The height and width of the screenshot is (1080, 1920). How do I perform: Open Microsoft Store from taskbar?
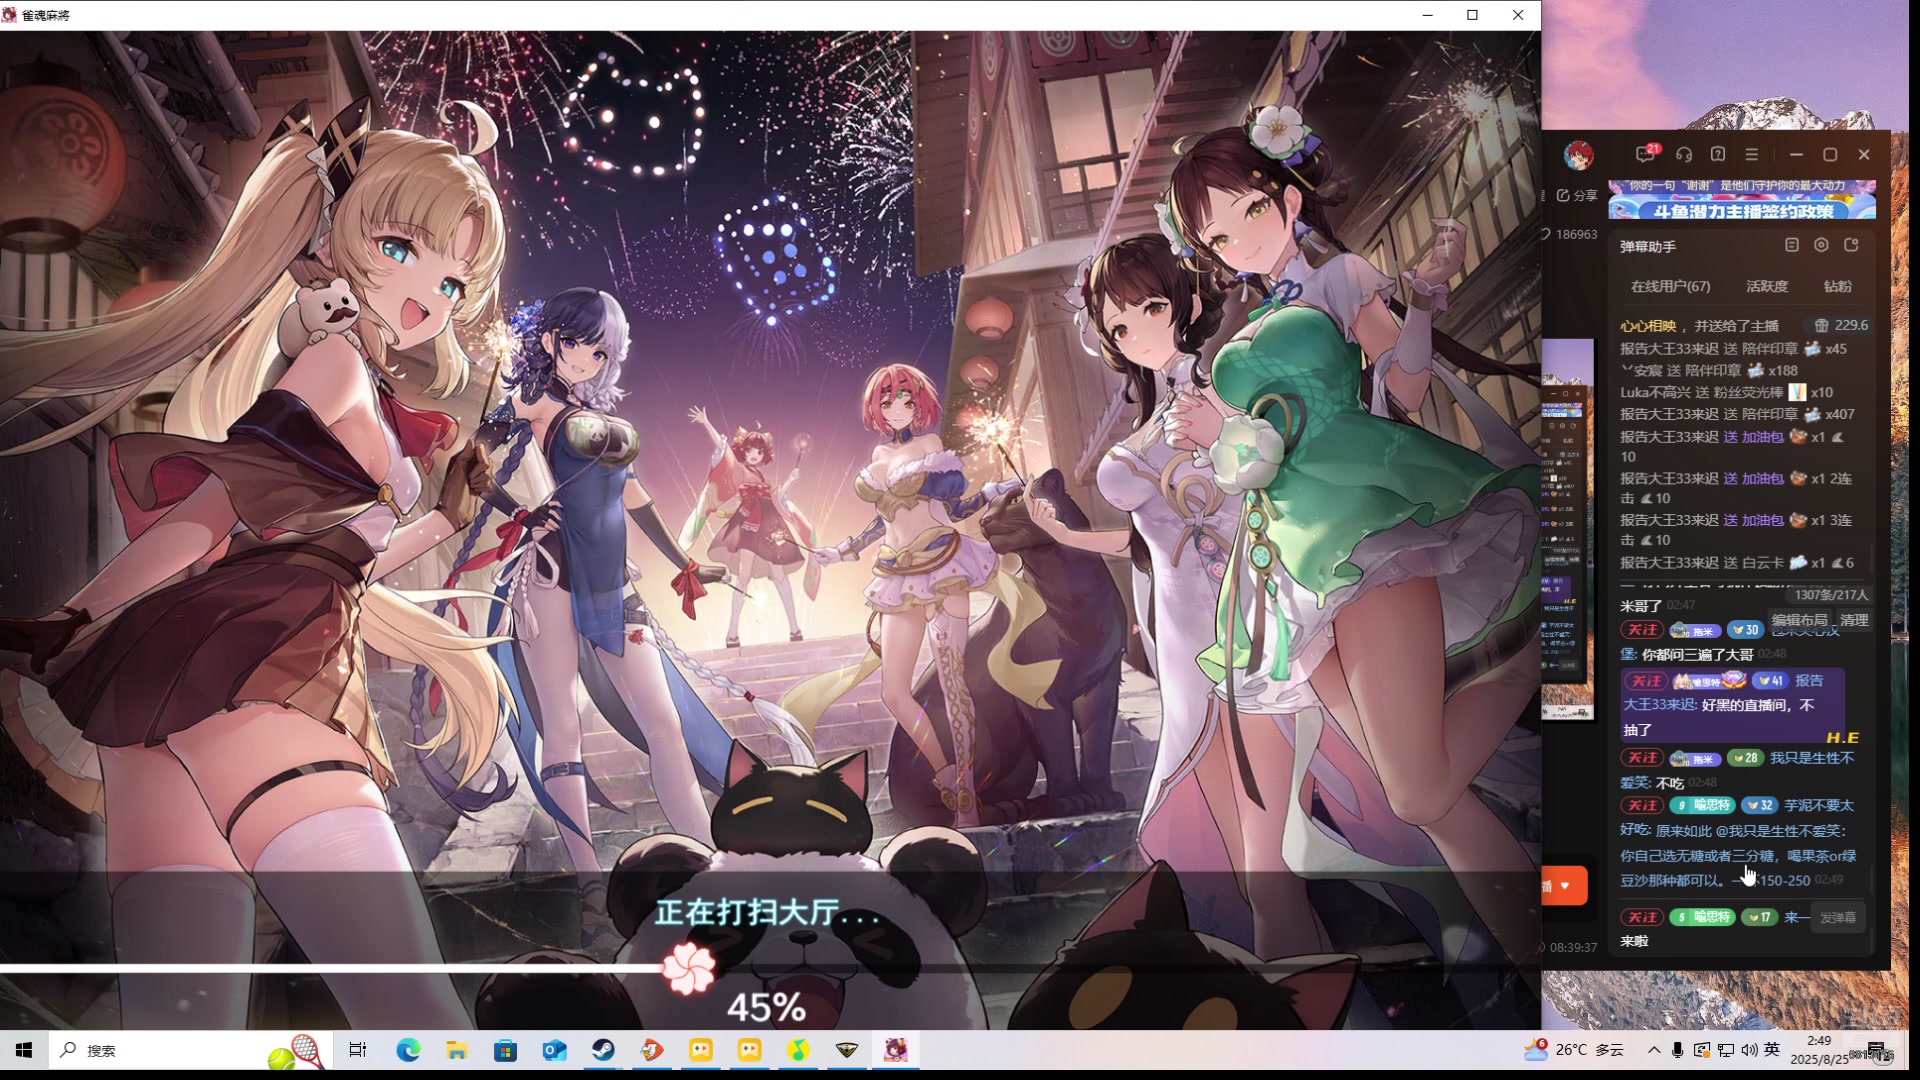[x=505, y=1050]
